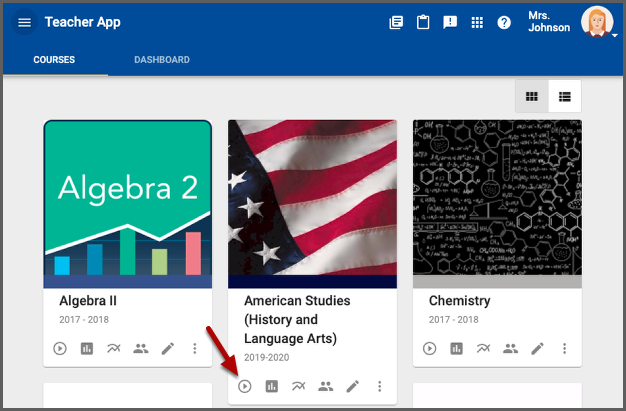Switch to list view layout
Image resolution: width=626 pixels, height=411 pixels.
point(565,97)
